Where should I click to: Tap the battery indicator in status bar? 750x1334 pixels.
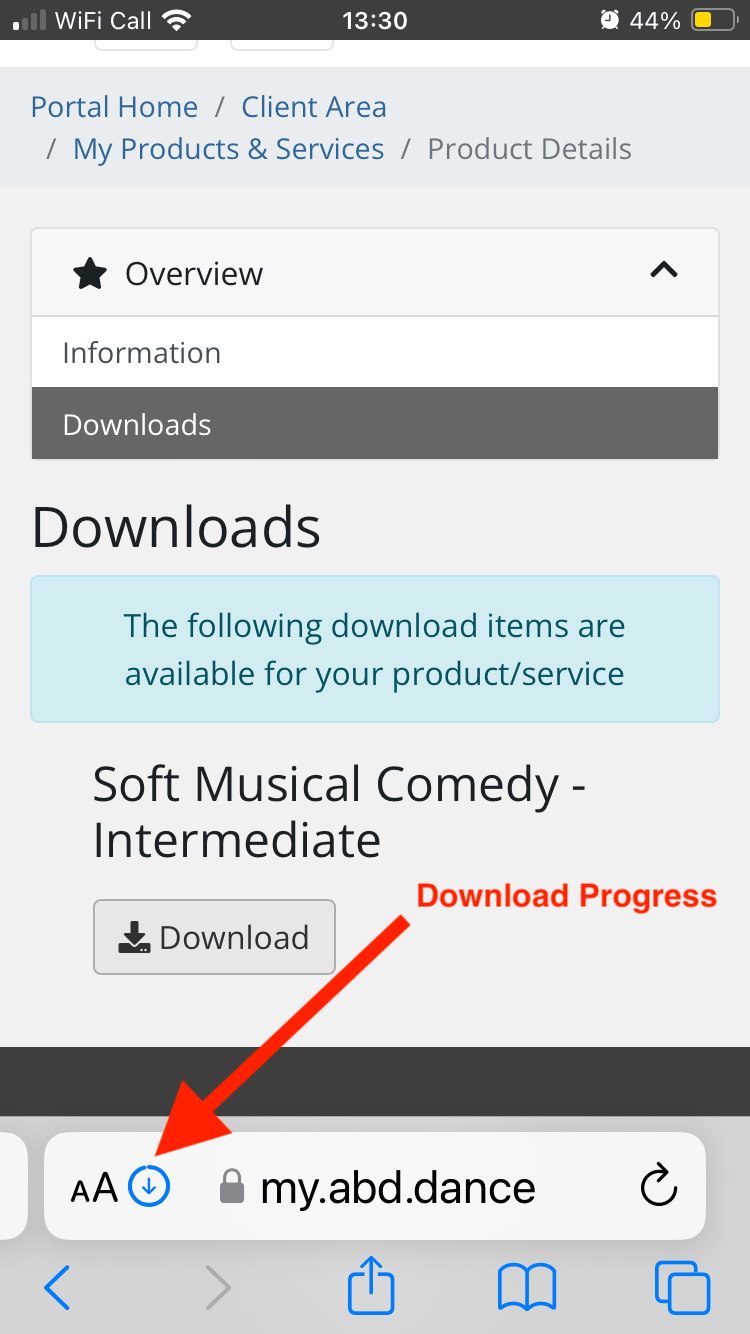715,20
